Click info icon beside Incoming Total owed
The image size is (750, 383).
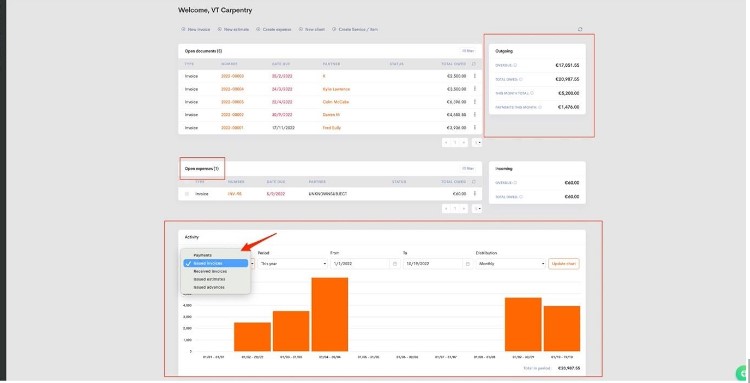pos(521,197)
